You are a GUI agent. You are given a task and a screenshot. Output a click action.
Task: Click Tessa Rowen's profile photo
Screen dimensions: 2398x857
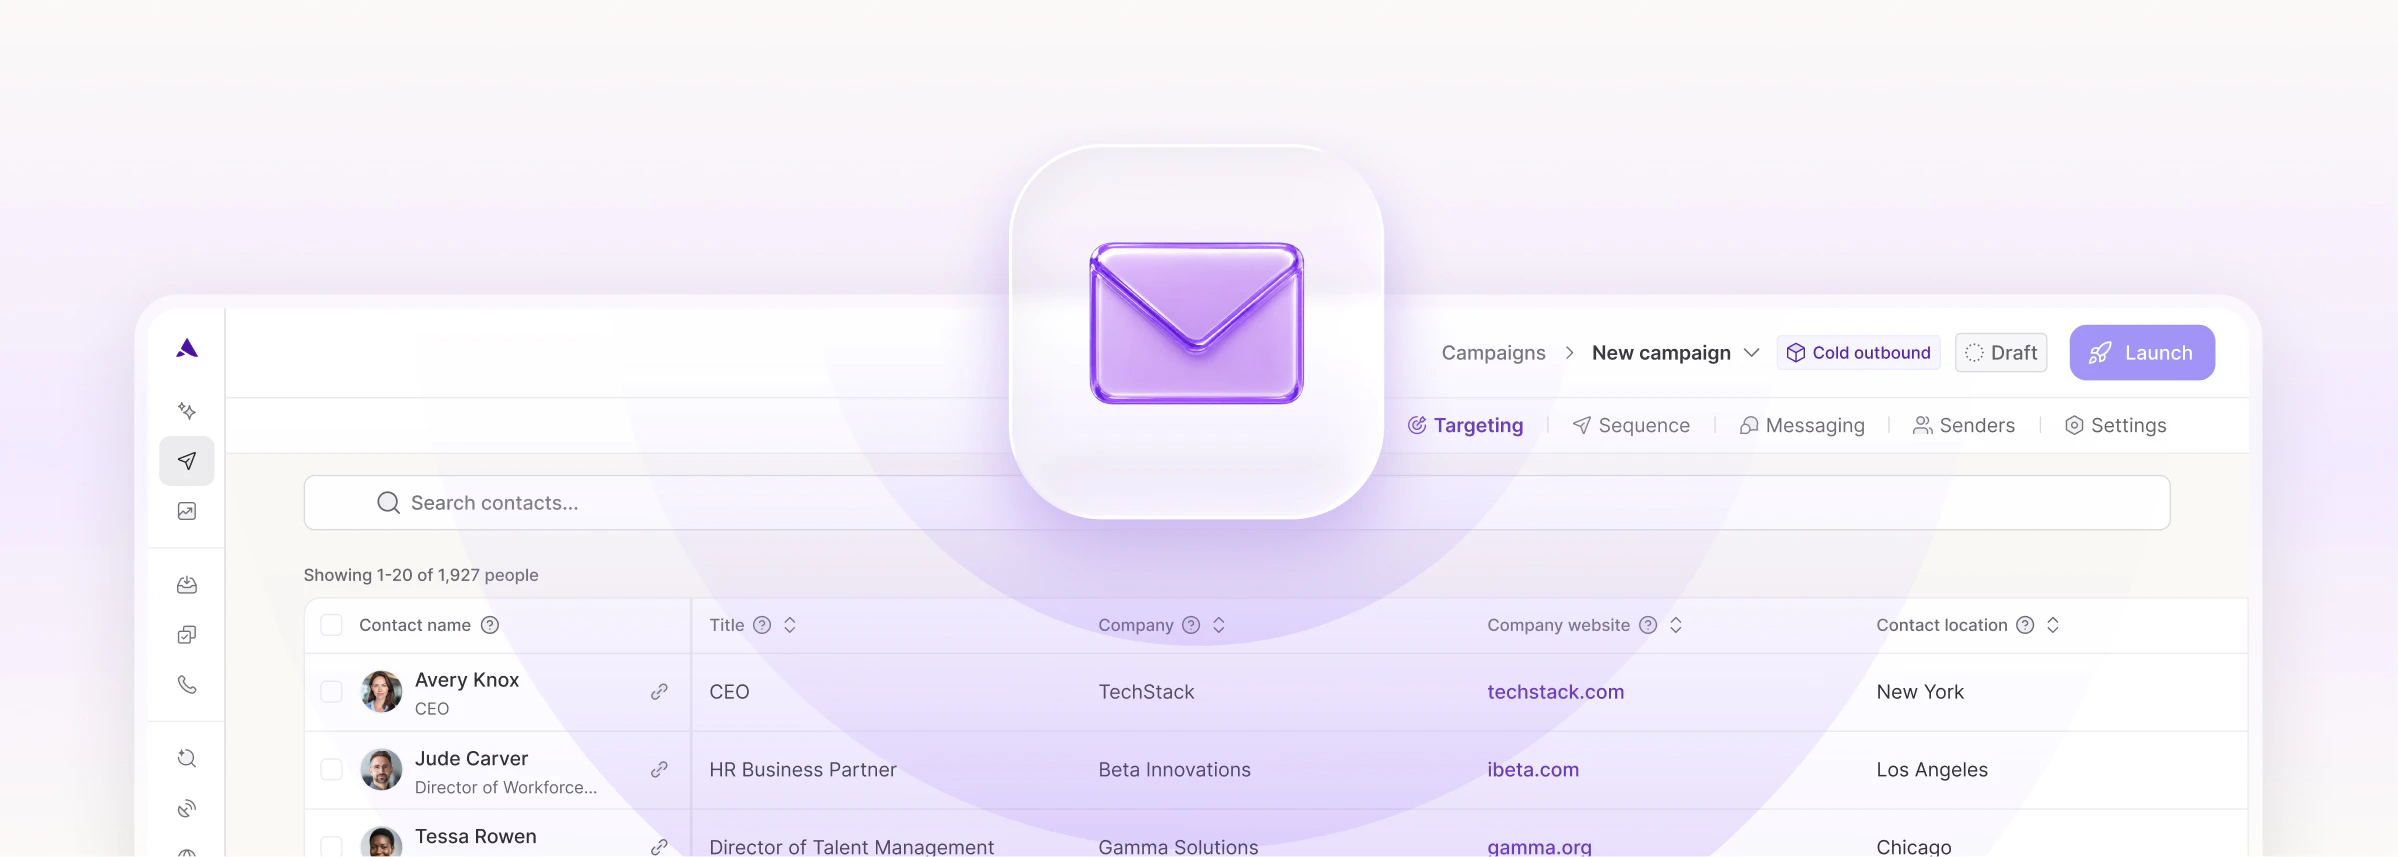pos(381,842)
